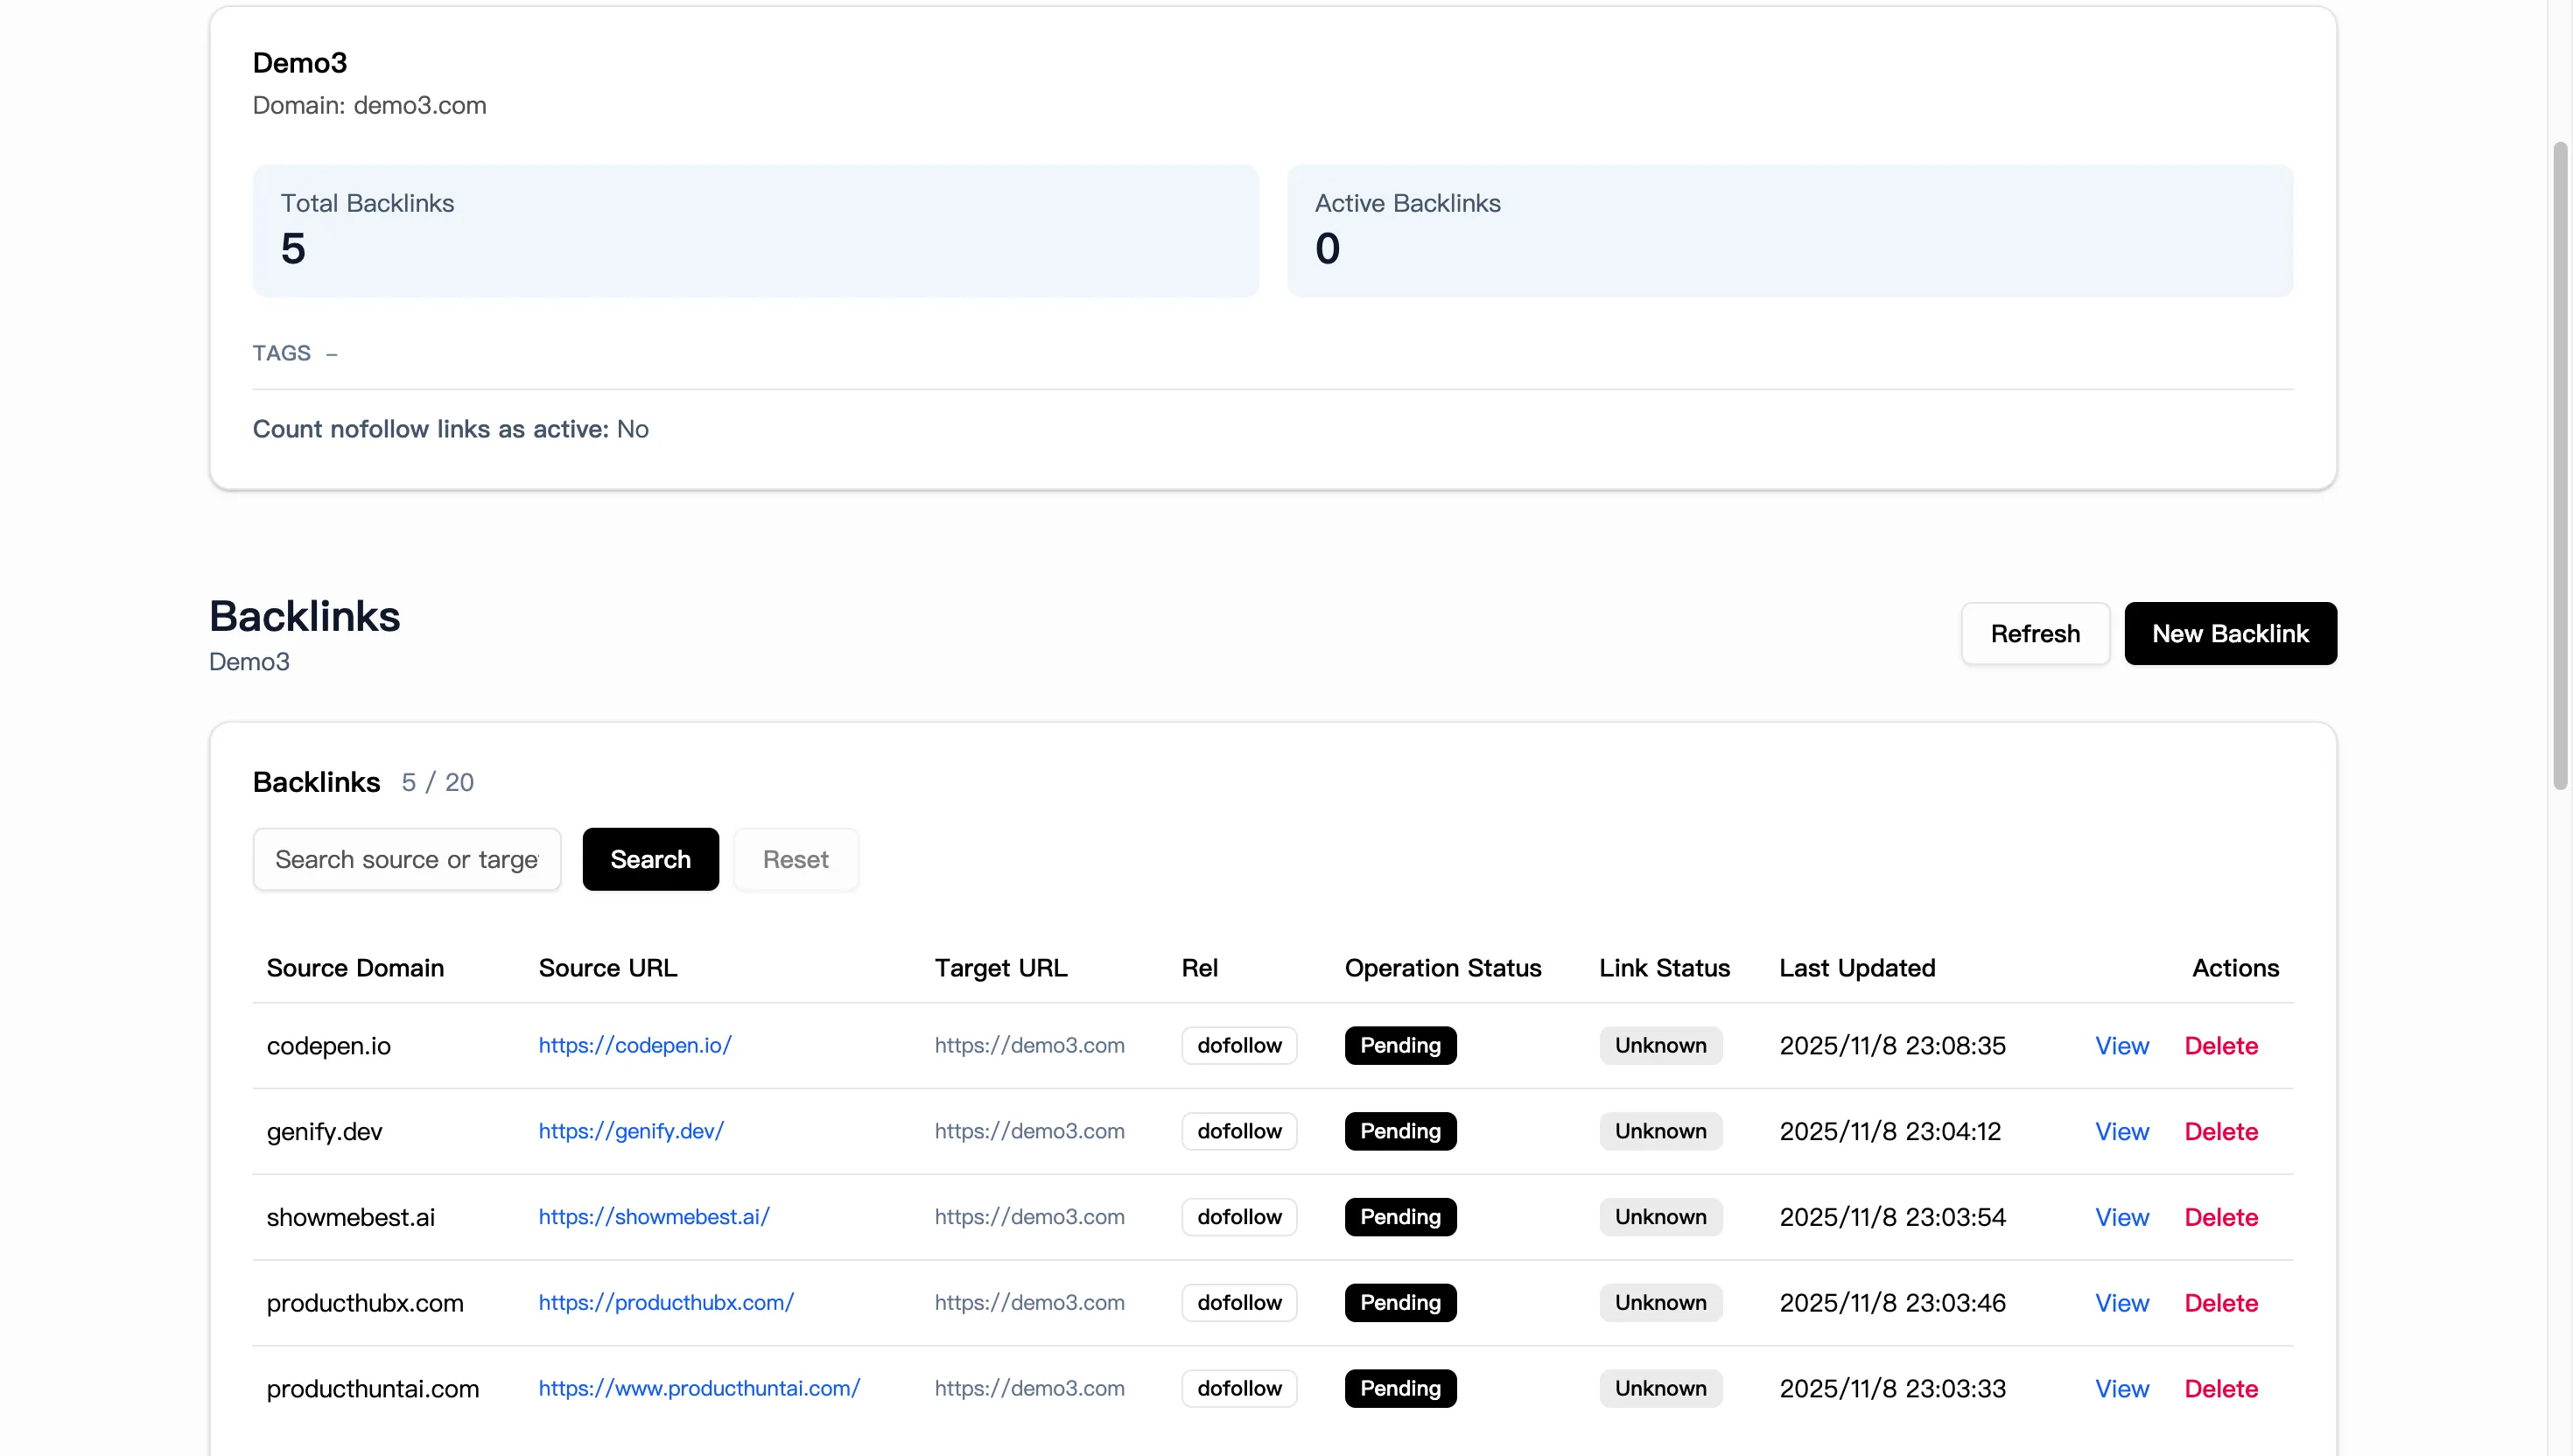Image resolution: width=2573 pixels, height=1456 pixels.
Task: Open the https://genify.dev/ source URL link
Action: [630, 1131]
